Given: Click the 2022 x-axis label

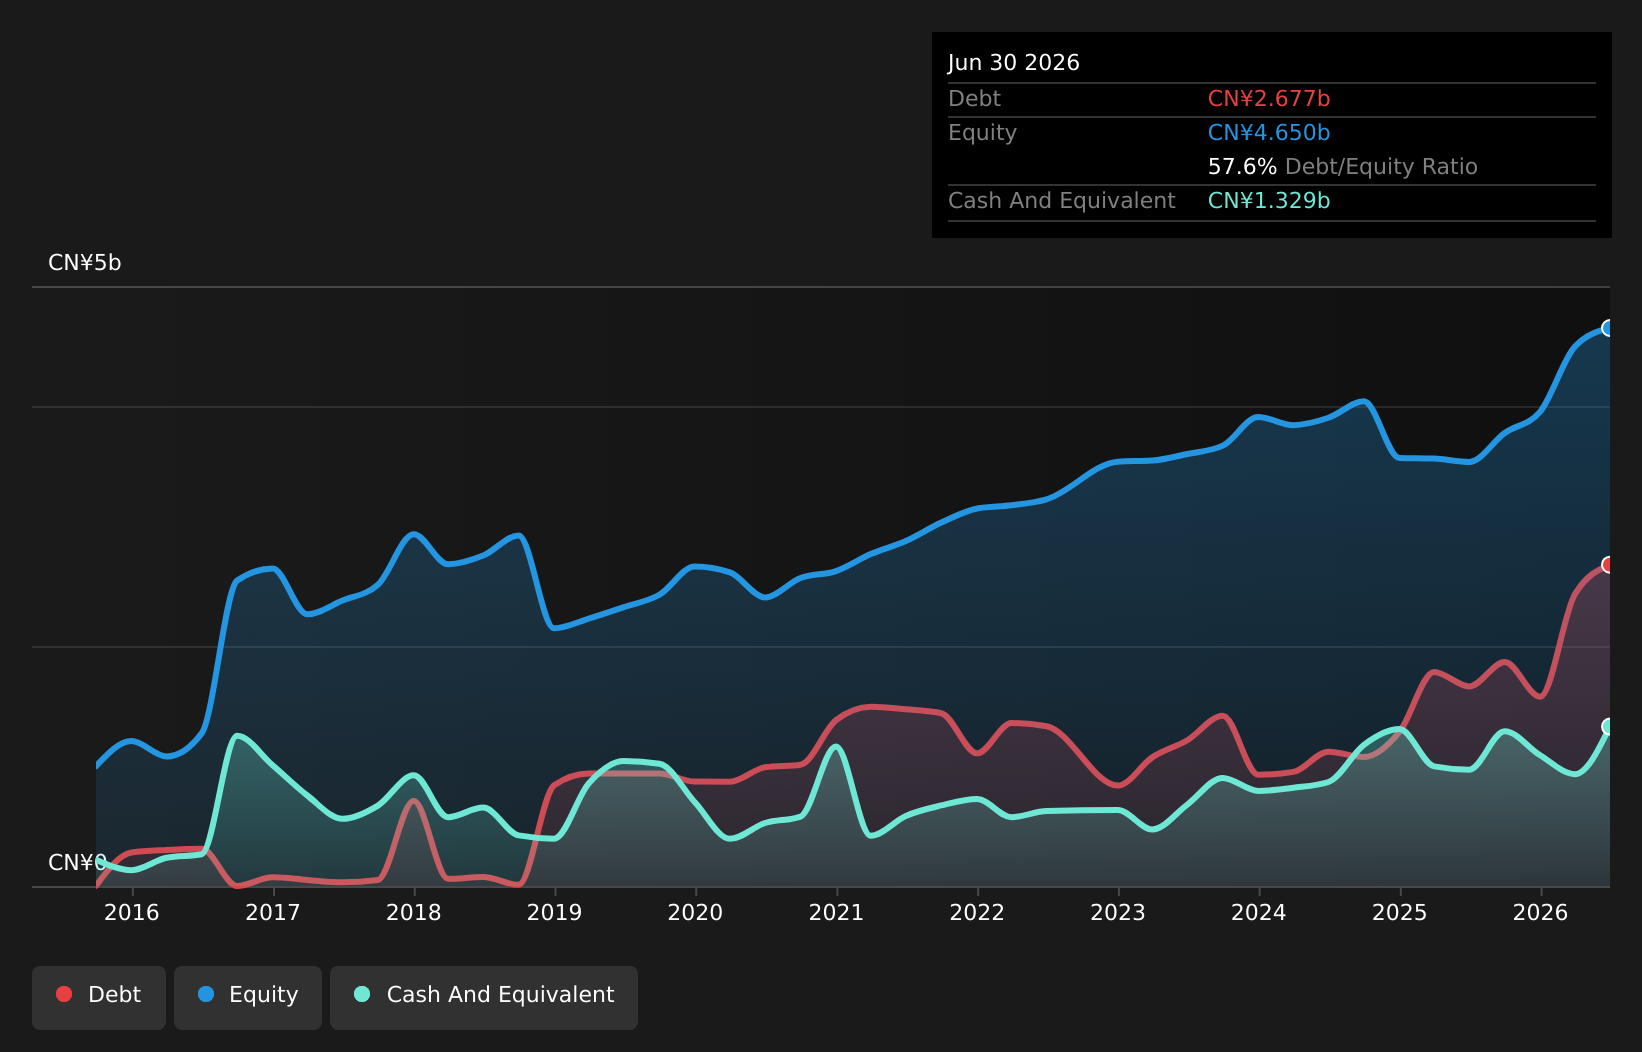Looking at the screenshot, I should coord(977,912).
